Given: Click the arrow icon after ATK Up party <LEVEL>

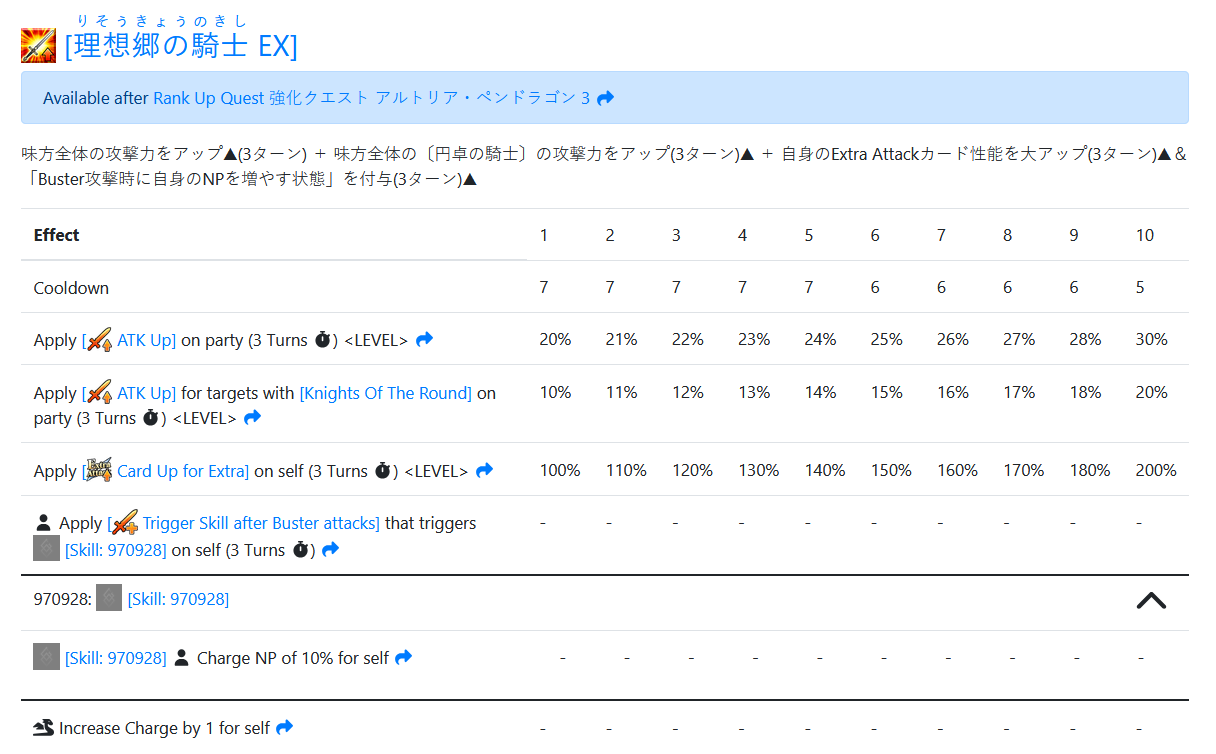Looking at the screenshot, I should 424,340.
